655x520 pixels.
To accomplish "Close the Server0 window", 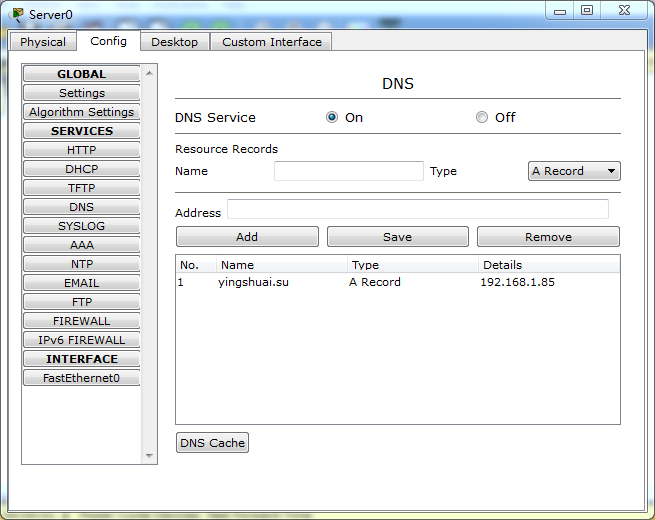I will click(x=625, y=10).
